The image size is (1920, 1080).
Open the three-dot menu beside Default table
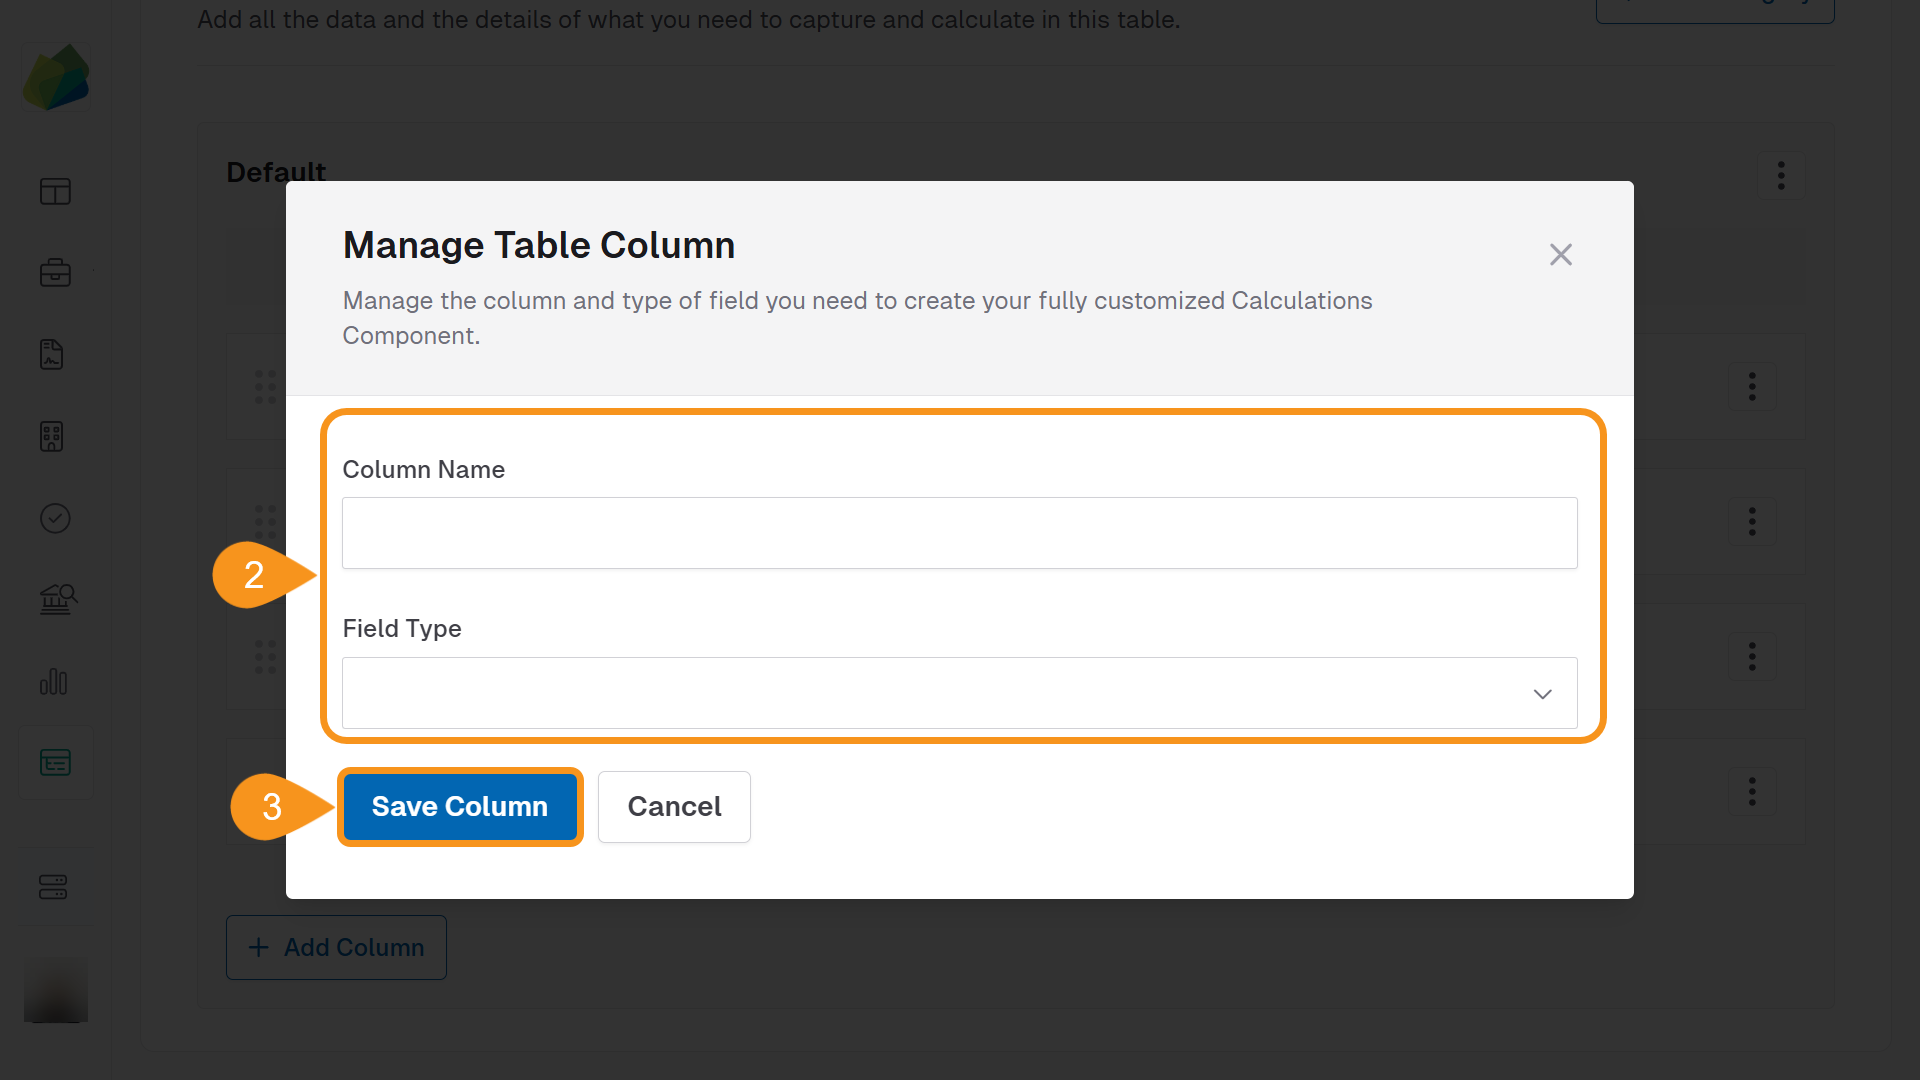click(1781, 175)
